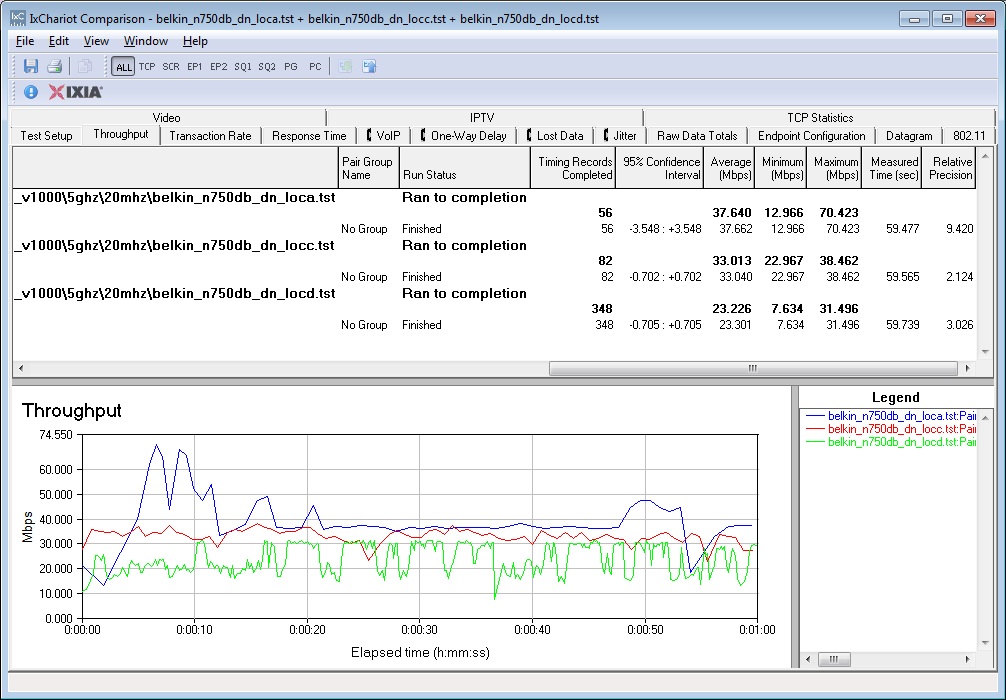Click the Pair Group Name column header
1006x700 pixels.
pyautogui.click(x=368, y=168)
